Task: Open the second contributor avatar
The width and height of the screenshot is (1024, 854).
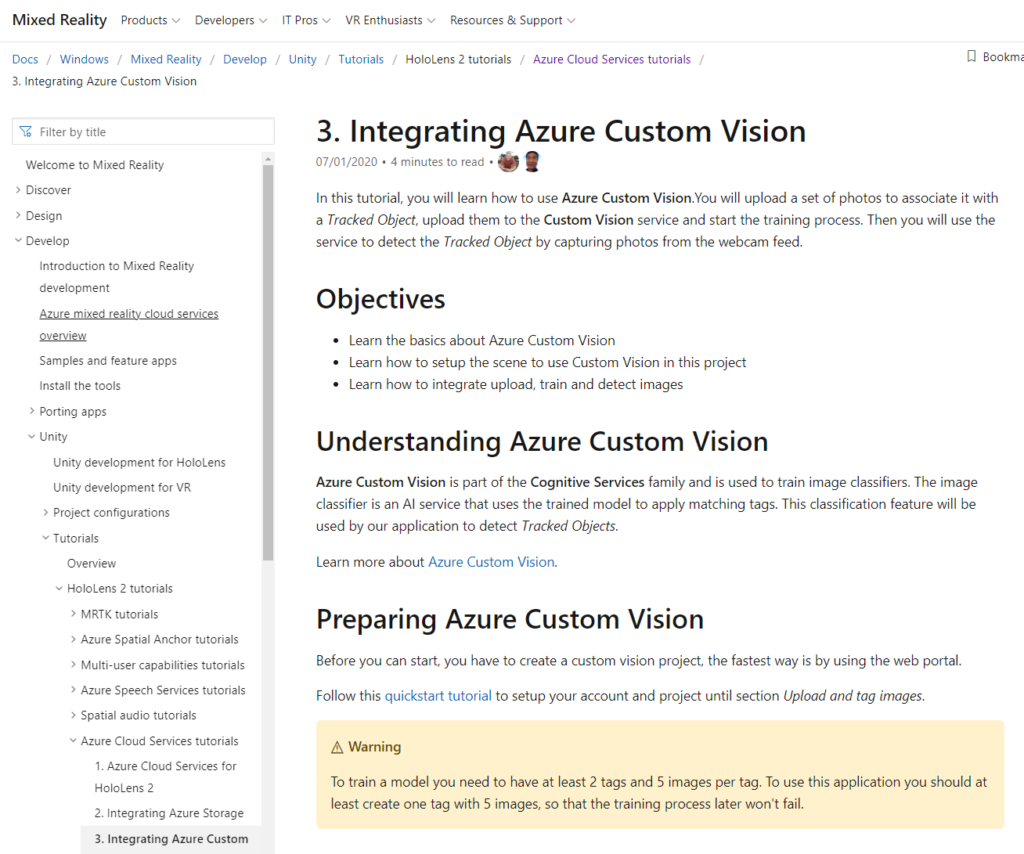Action: 532,161
